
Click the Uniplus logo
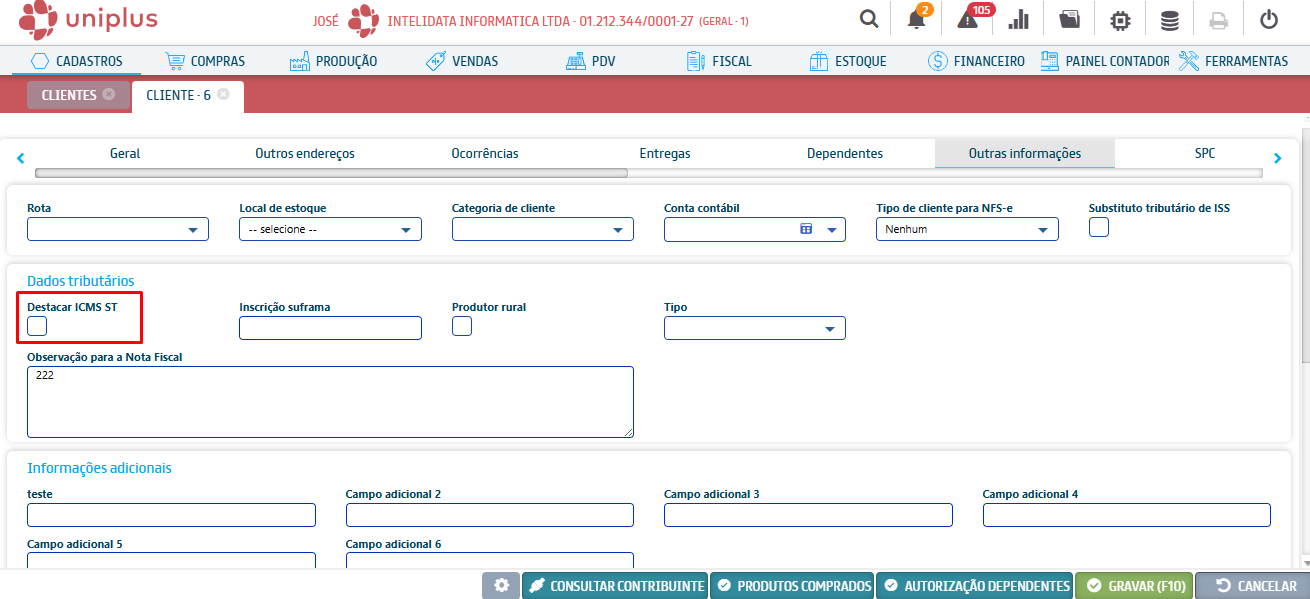tap(88, 19)
